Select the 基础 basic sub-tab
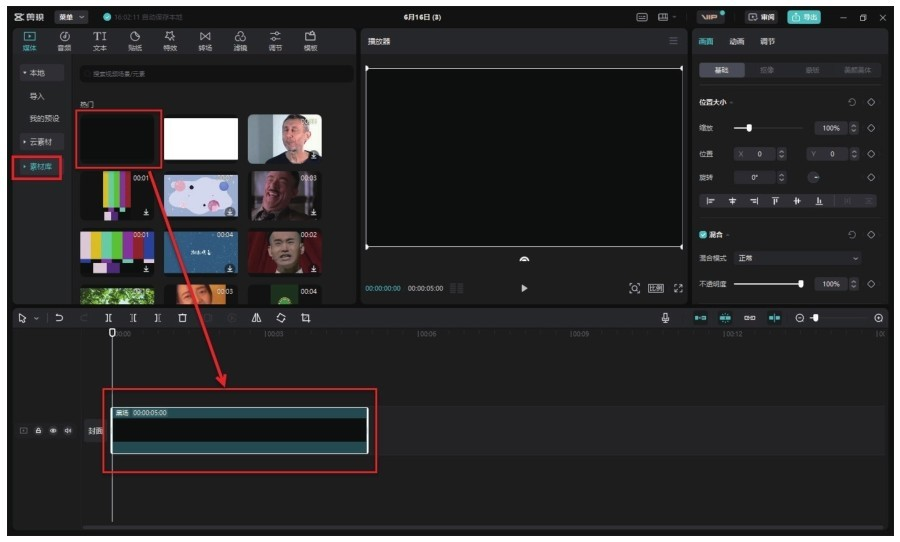Screen dimensions: 900x542 [x=721, y=70]
